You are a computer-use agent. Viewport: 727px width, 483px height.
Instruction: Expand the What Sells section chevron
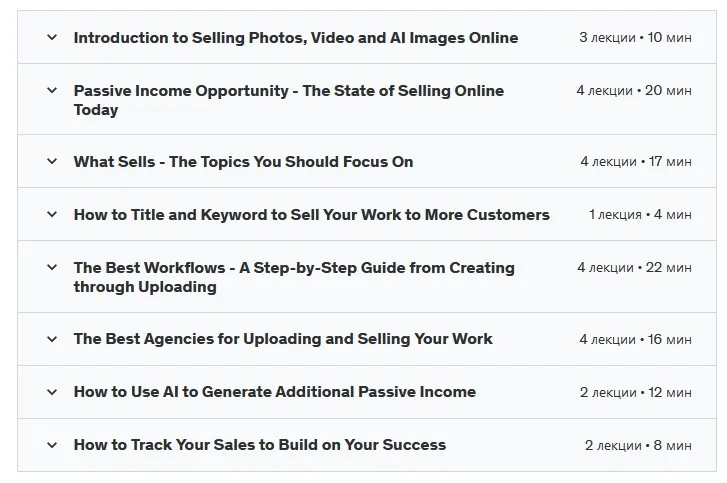click(52, 161)
